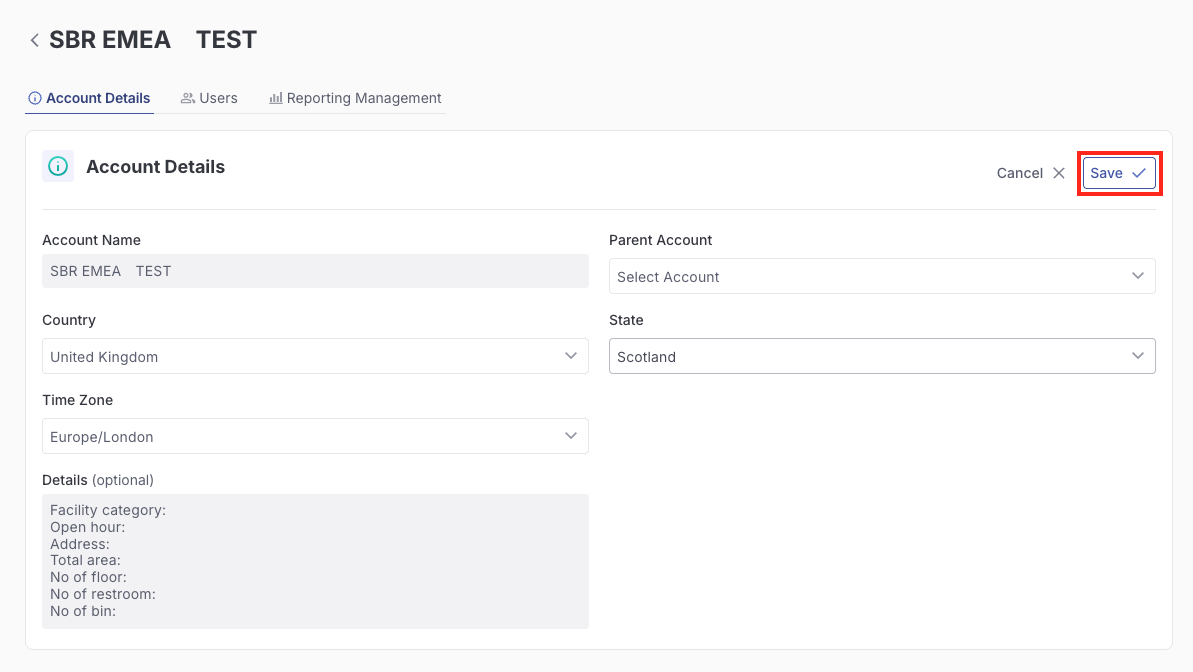Click the Account Name input field
Screen dimensions: 1193x672
(x=315, y=271)
